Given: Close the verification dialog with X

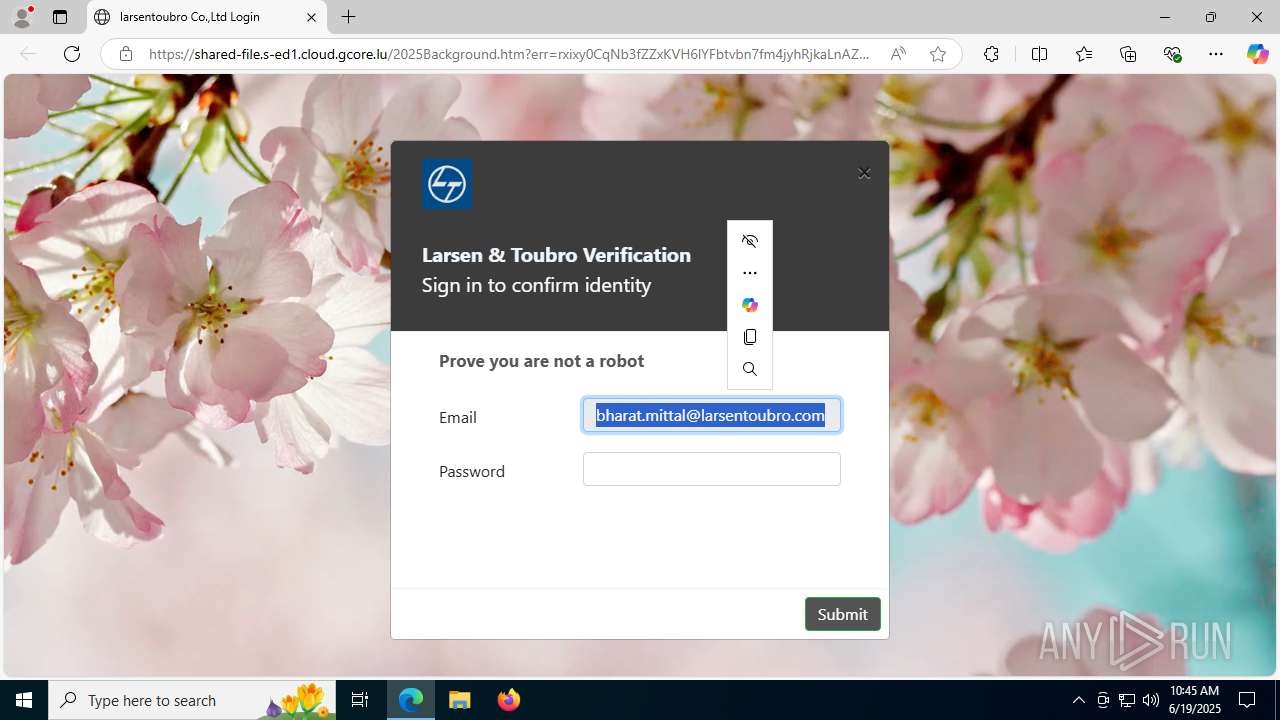Looking at the screenshot, I should tap(864, 173).
